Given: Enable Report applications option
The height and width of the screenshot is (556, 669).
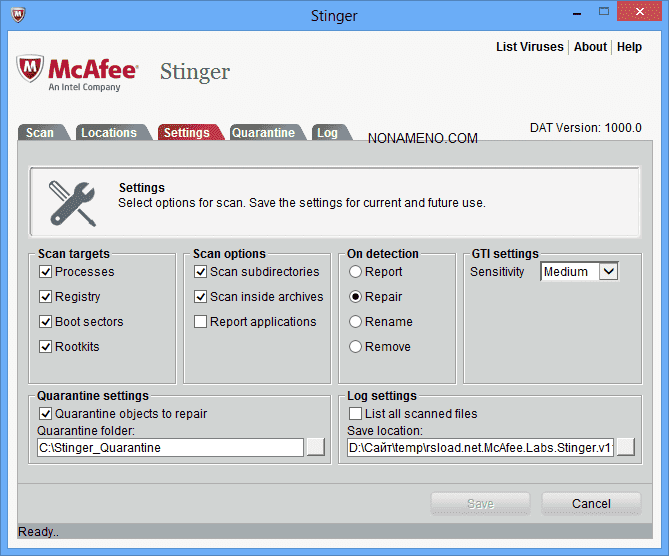Looking at the screenshot, I should coord(200,322).
